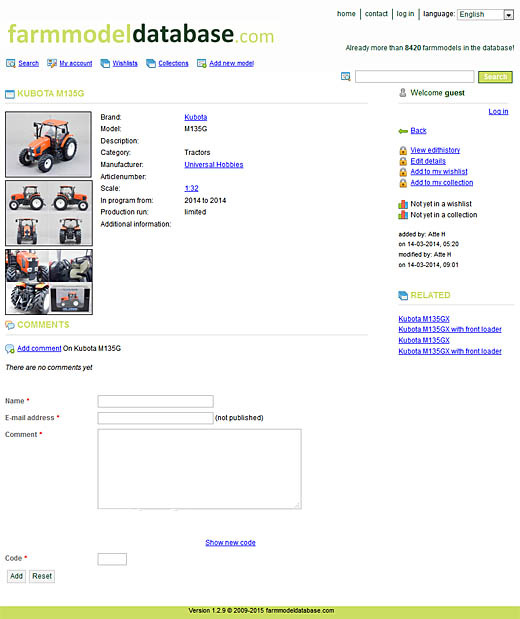Go Back using the Back link
Viewport: 520px width, 619px height.
coord(419,131)
